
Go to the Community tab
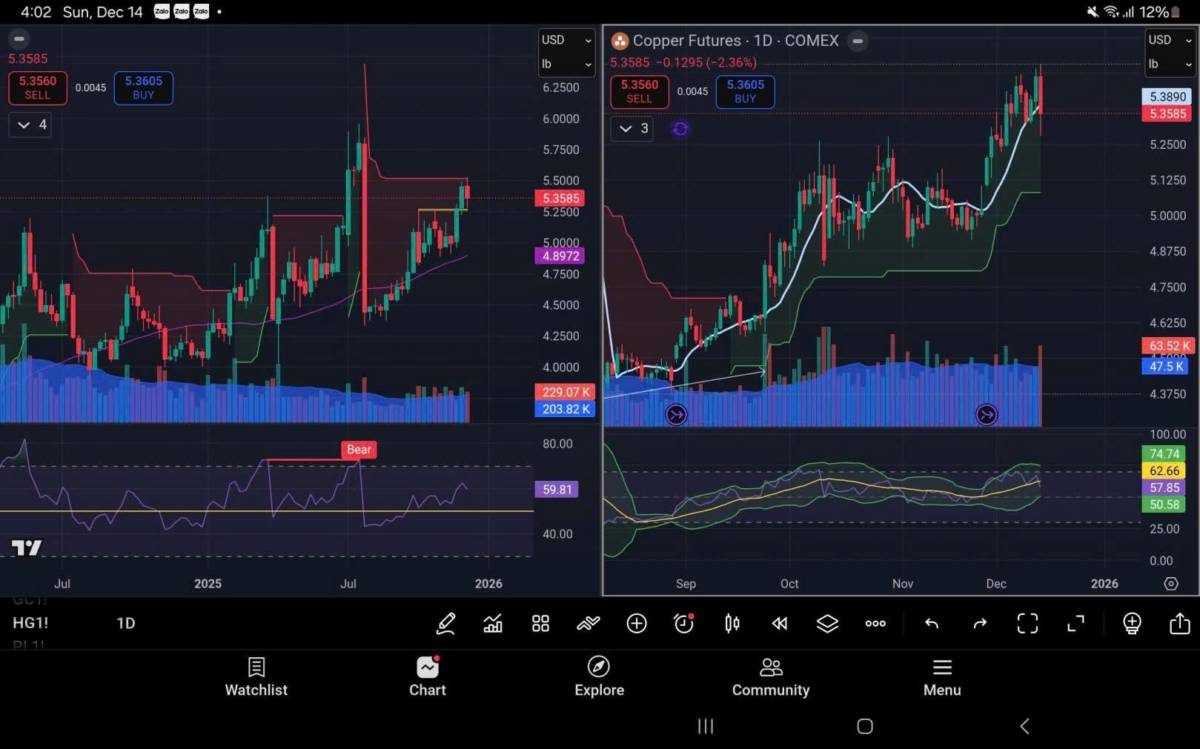click(770, 677)
